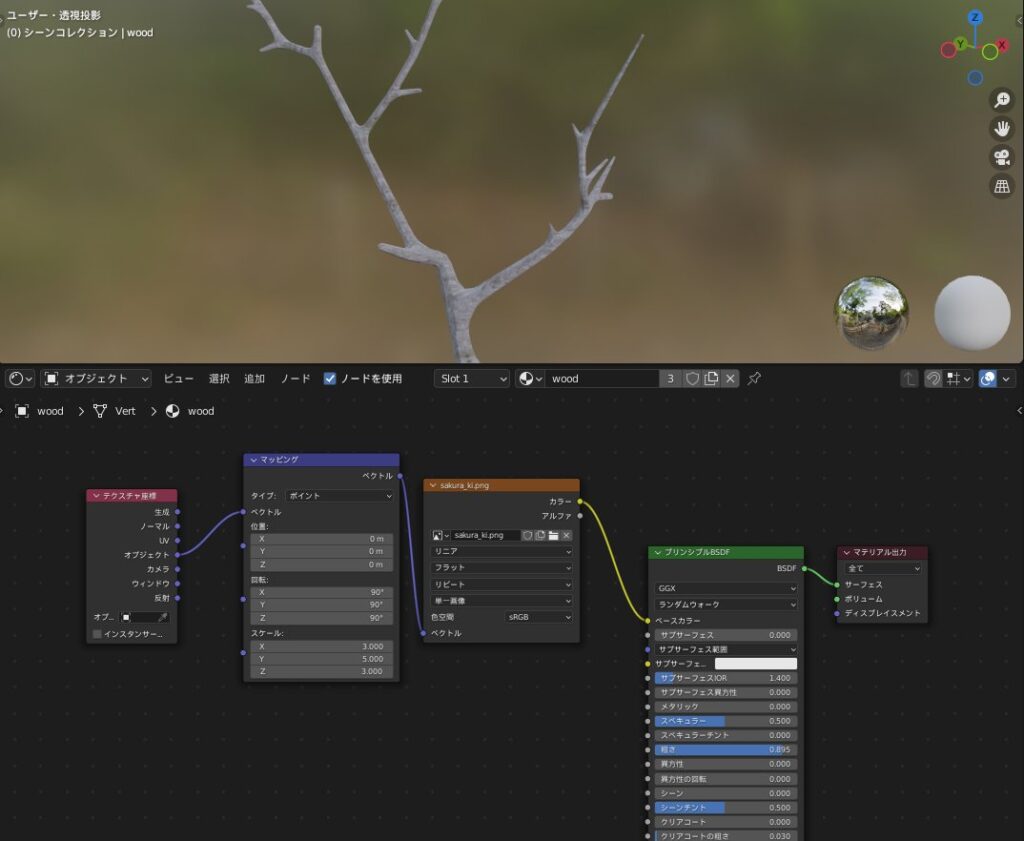Click the 粗さ roughness slider

click(725, 749)
